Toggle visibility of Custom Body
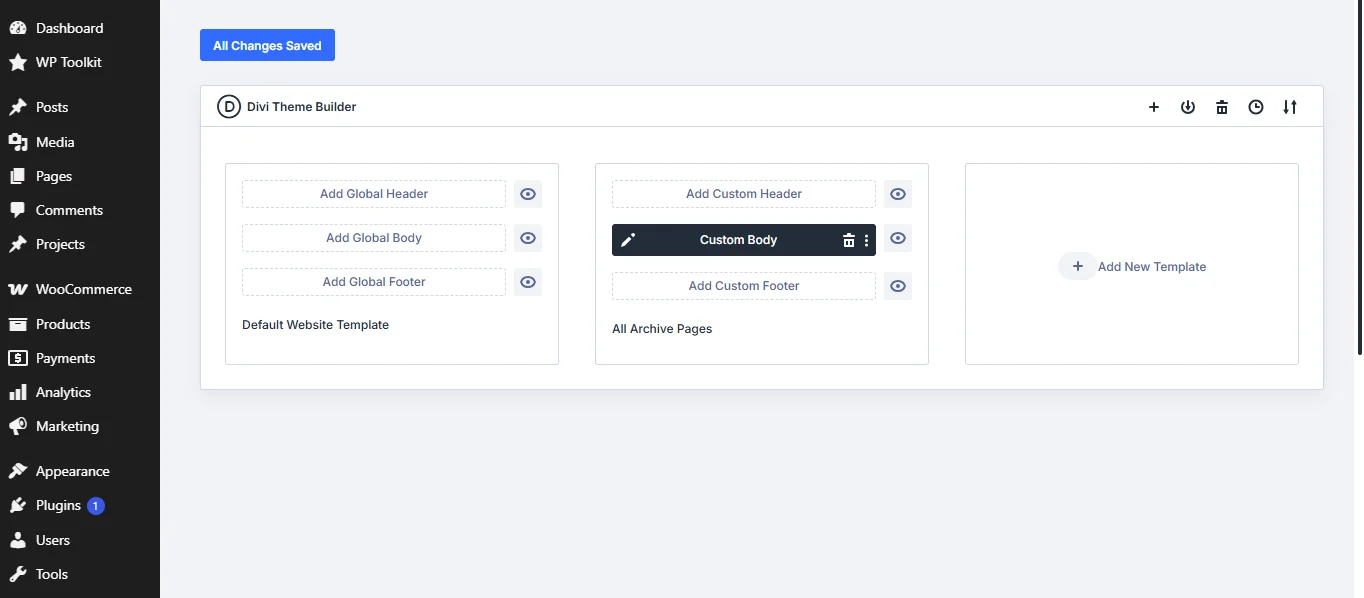This screenshot has width=1364, height=598. click(898, 238)
